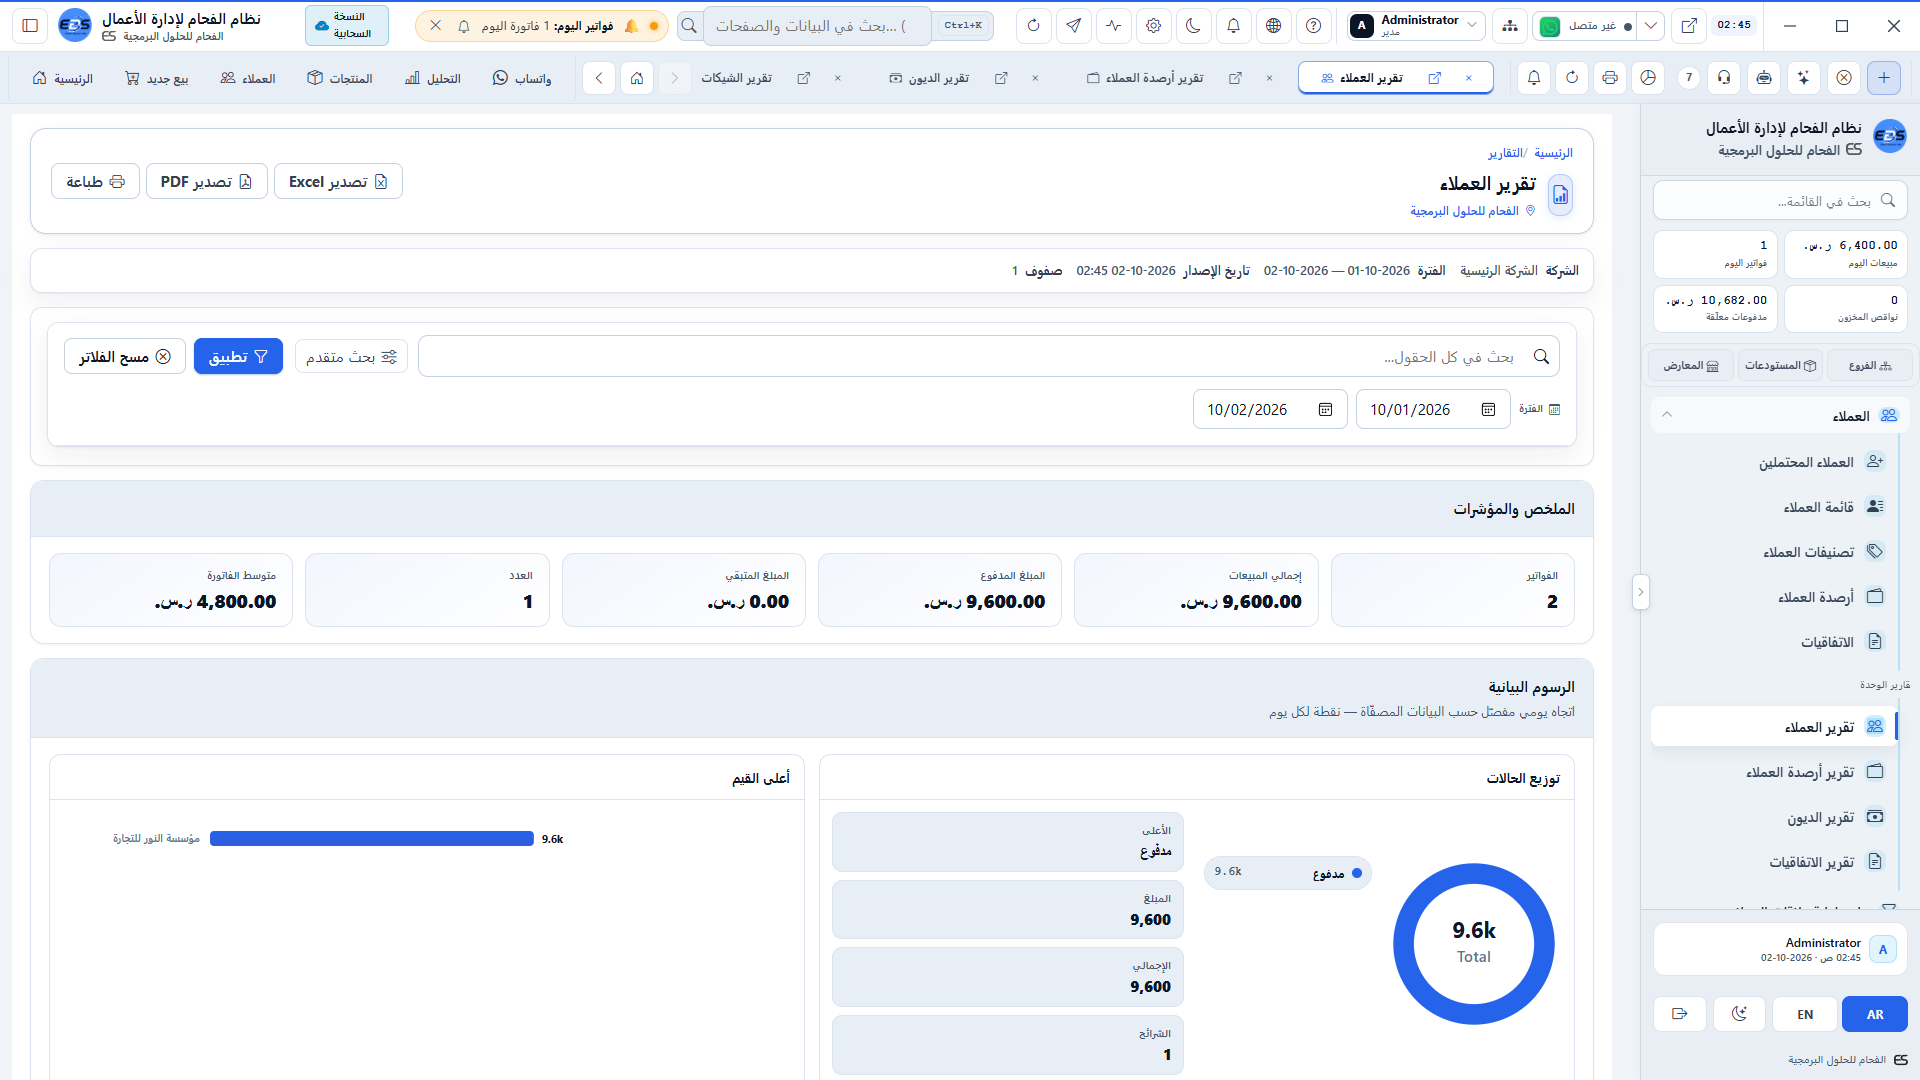Open the organization chart icon
The width and height of the screenshot is (1920, 1080).
1509,26
